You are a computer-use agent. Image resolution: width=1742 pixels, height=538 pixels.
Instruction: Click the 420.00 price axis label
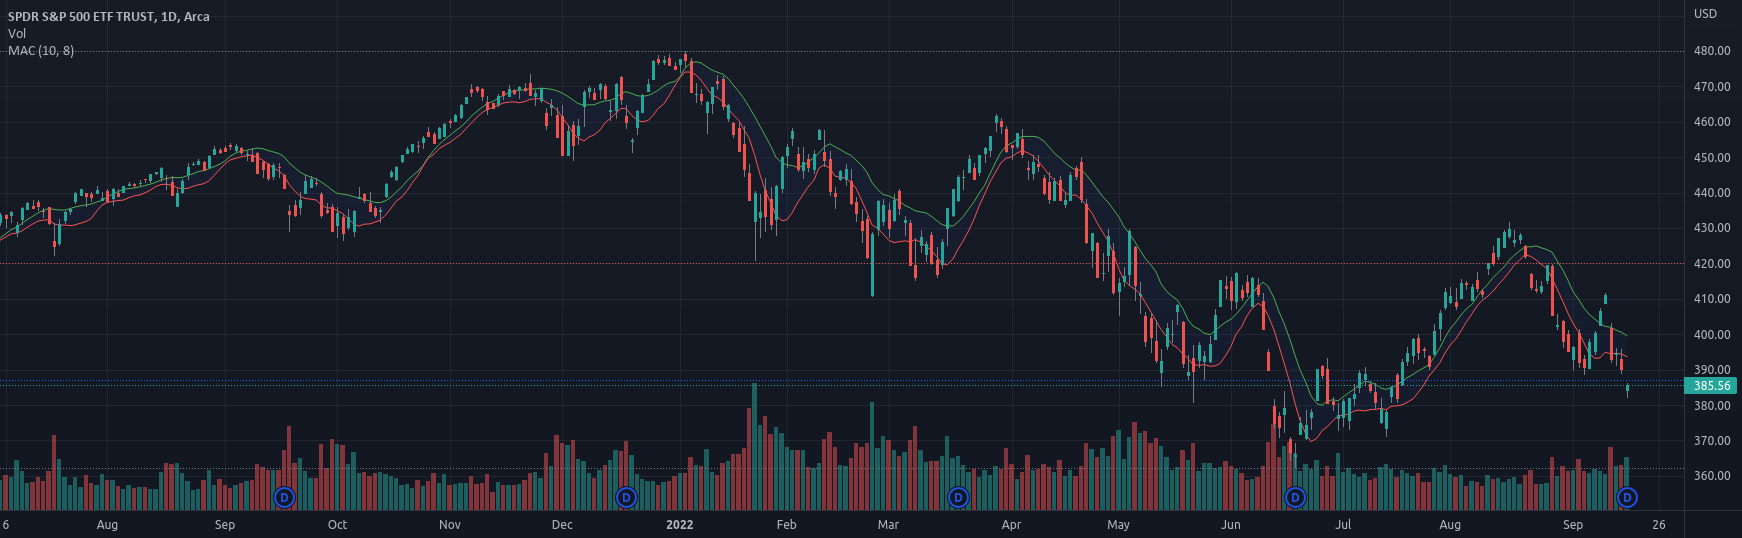(x=1712, y=264)
